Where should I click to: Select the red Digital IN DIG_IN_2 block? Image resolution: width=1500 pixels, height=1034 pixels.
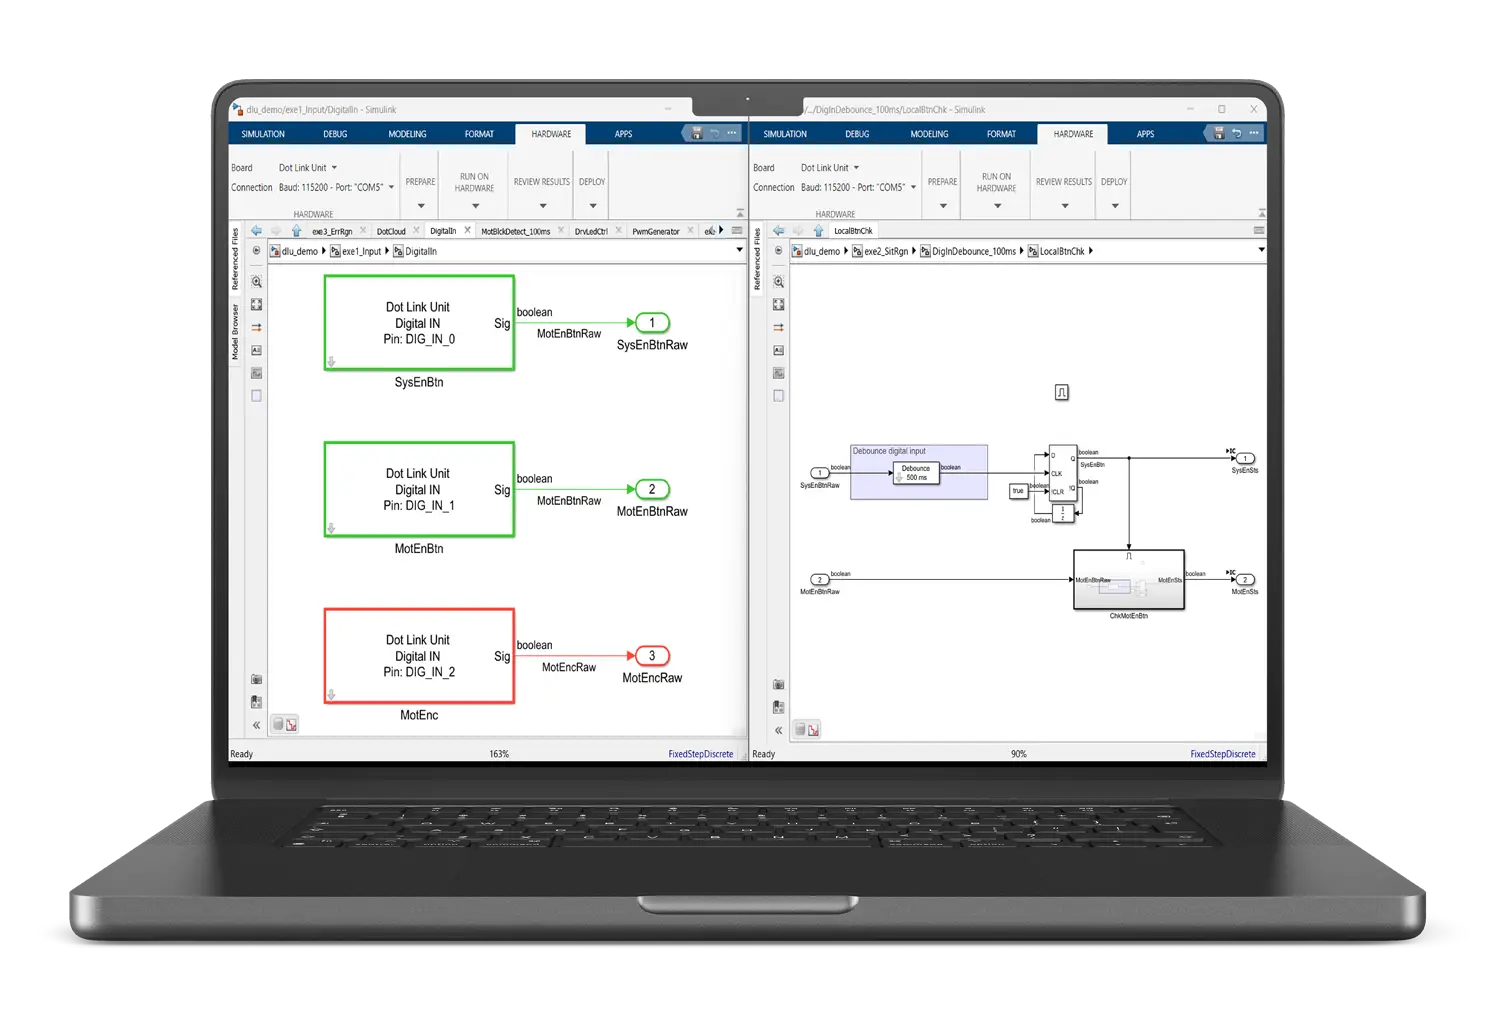click(x=419, y=656)
